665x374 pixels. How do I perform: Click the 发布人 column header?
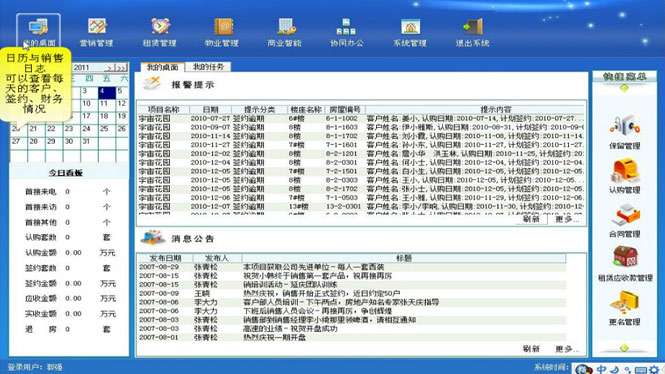point(217,258)
